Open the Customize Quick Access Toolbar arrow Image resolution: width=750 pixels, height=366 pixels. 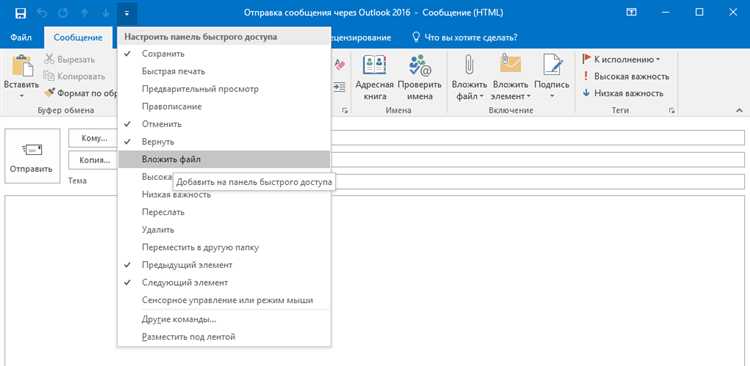[127, 13]
